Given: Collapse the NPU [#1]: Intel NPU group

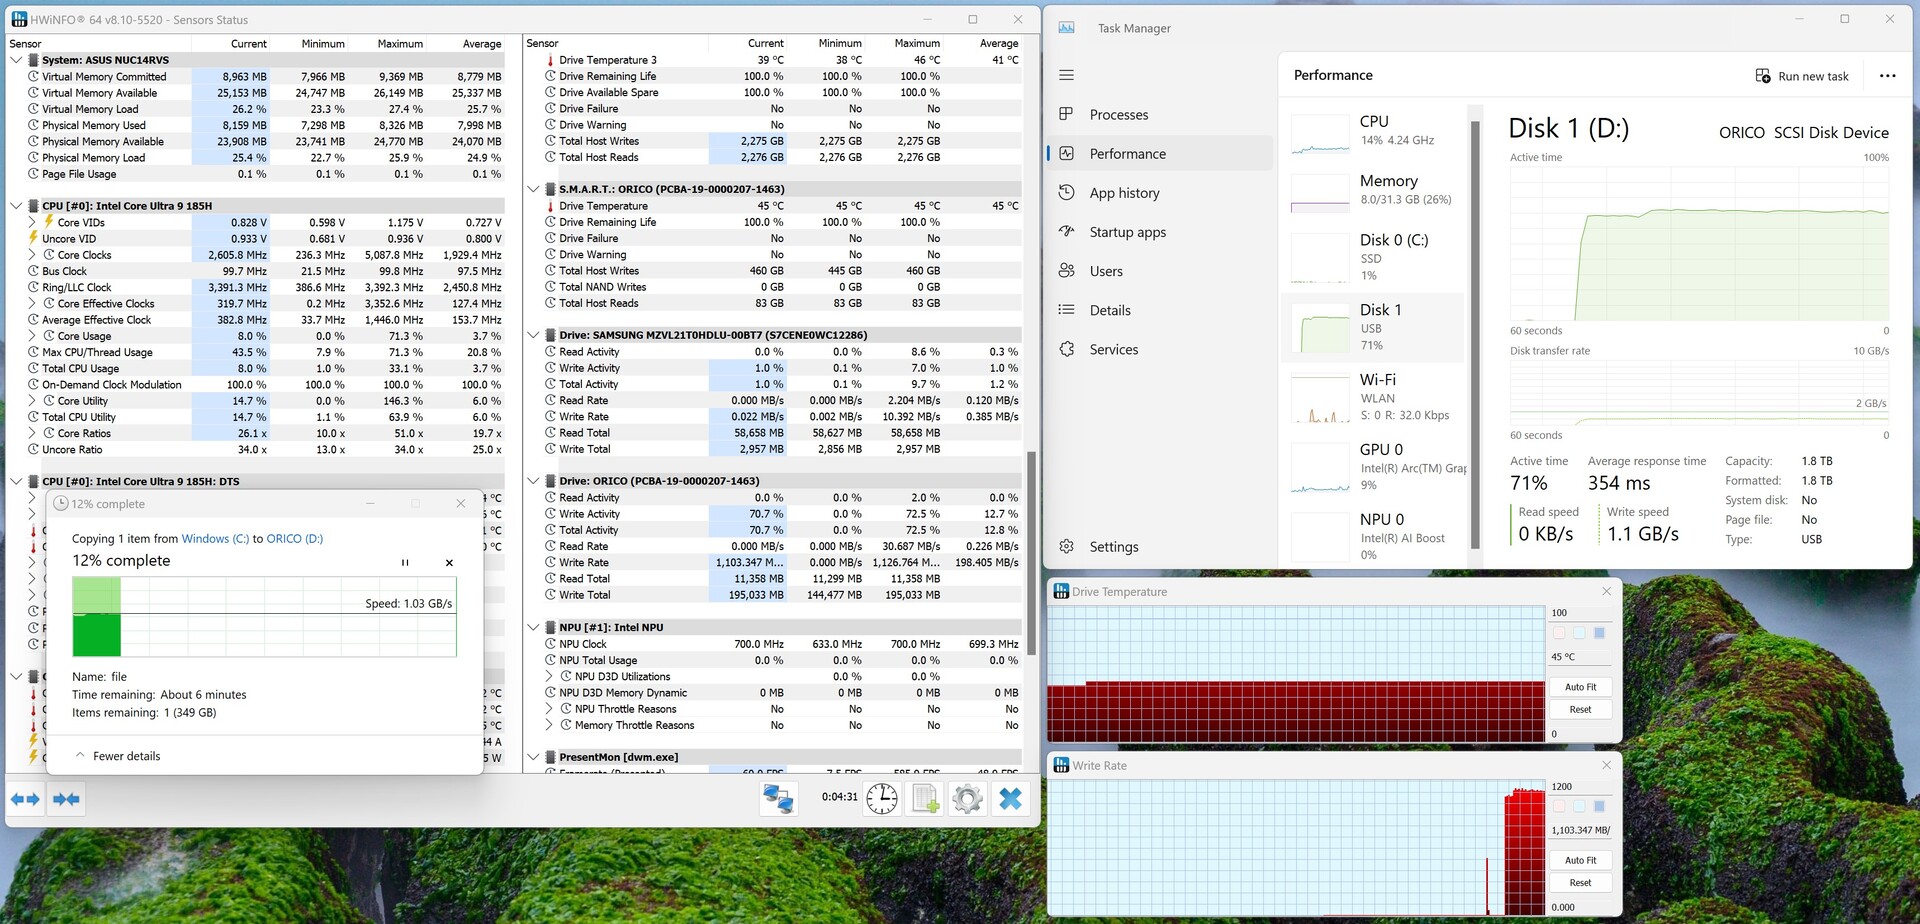Looking at the screenshot, I should [x=534, y=628].
